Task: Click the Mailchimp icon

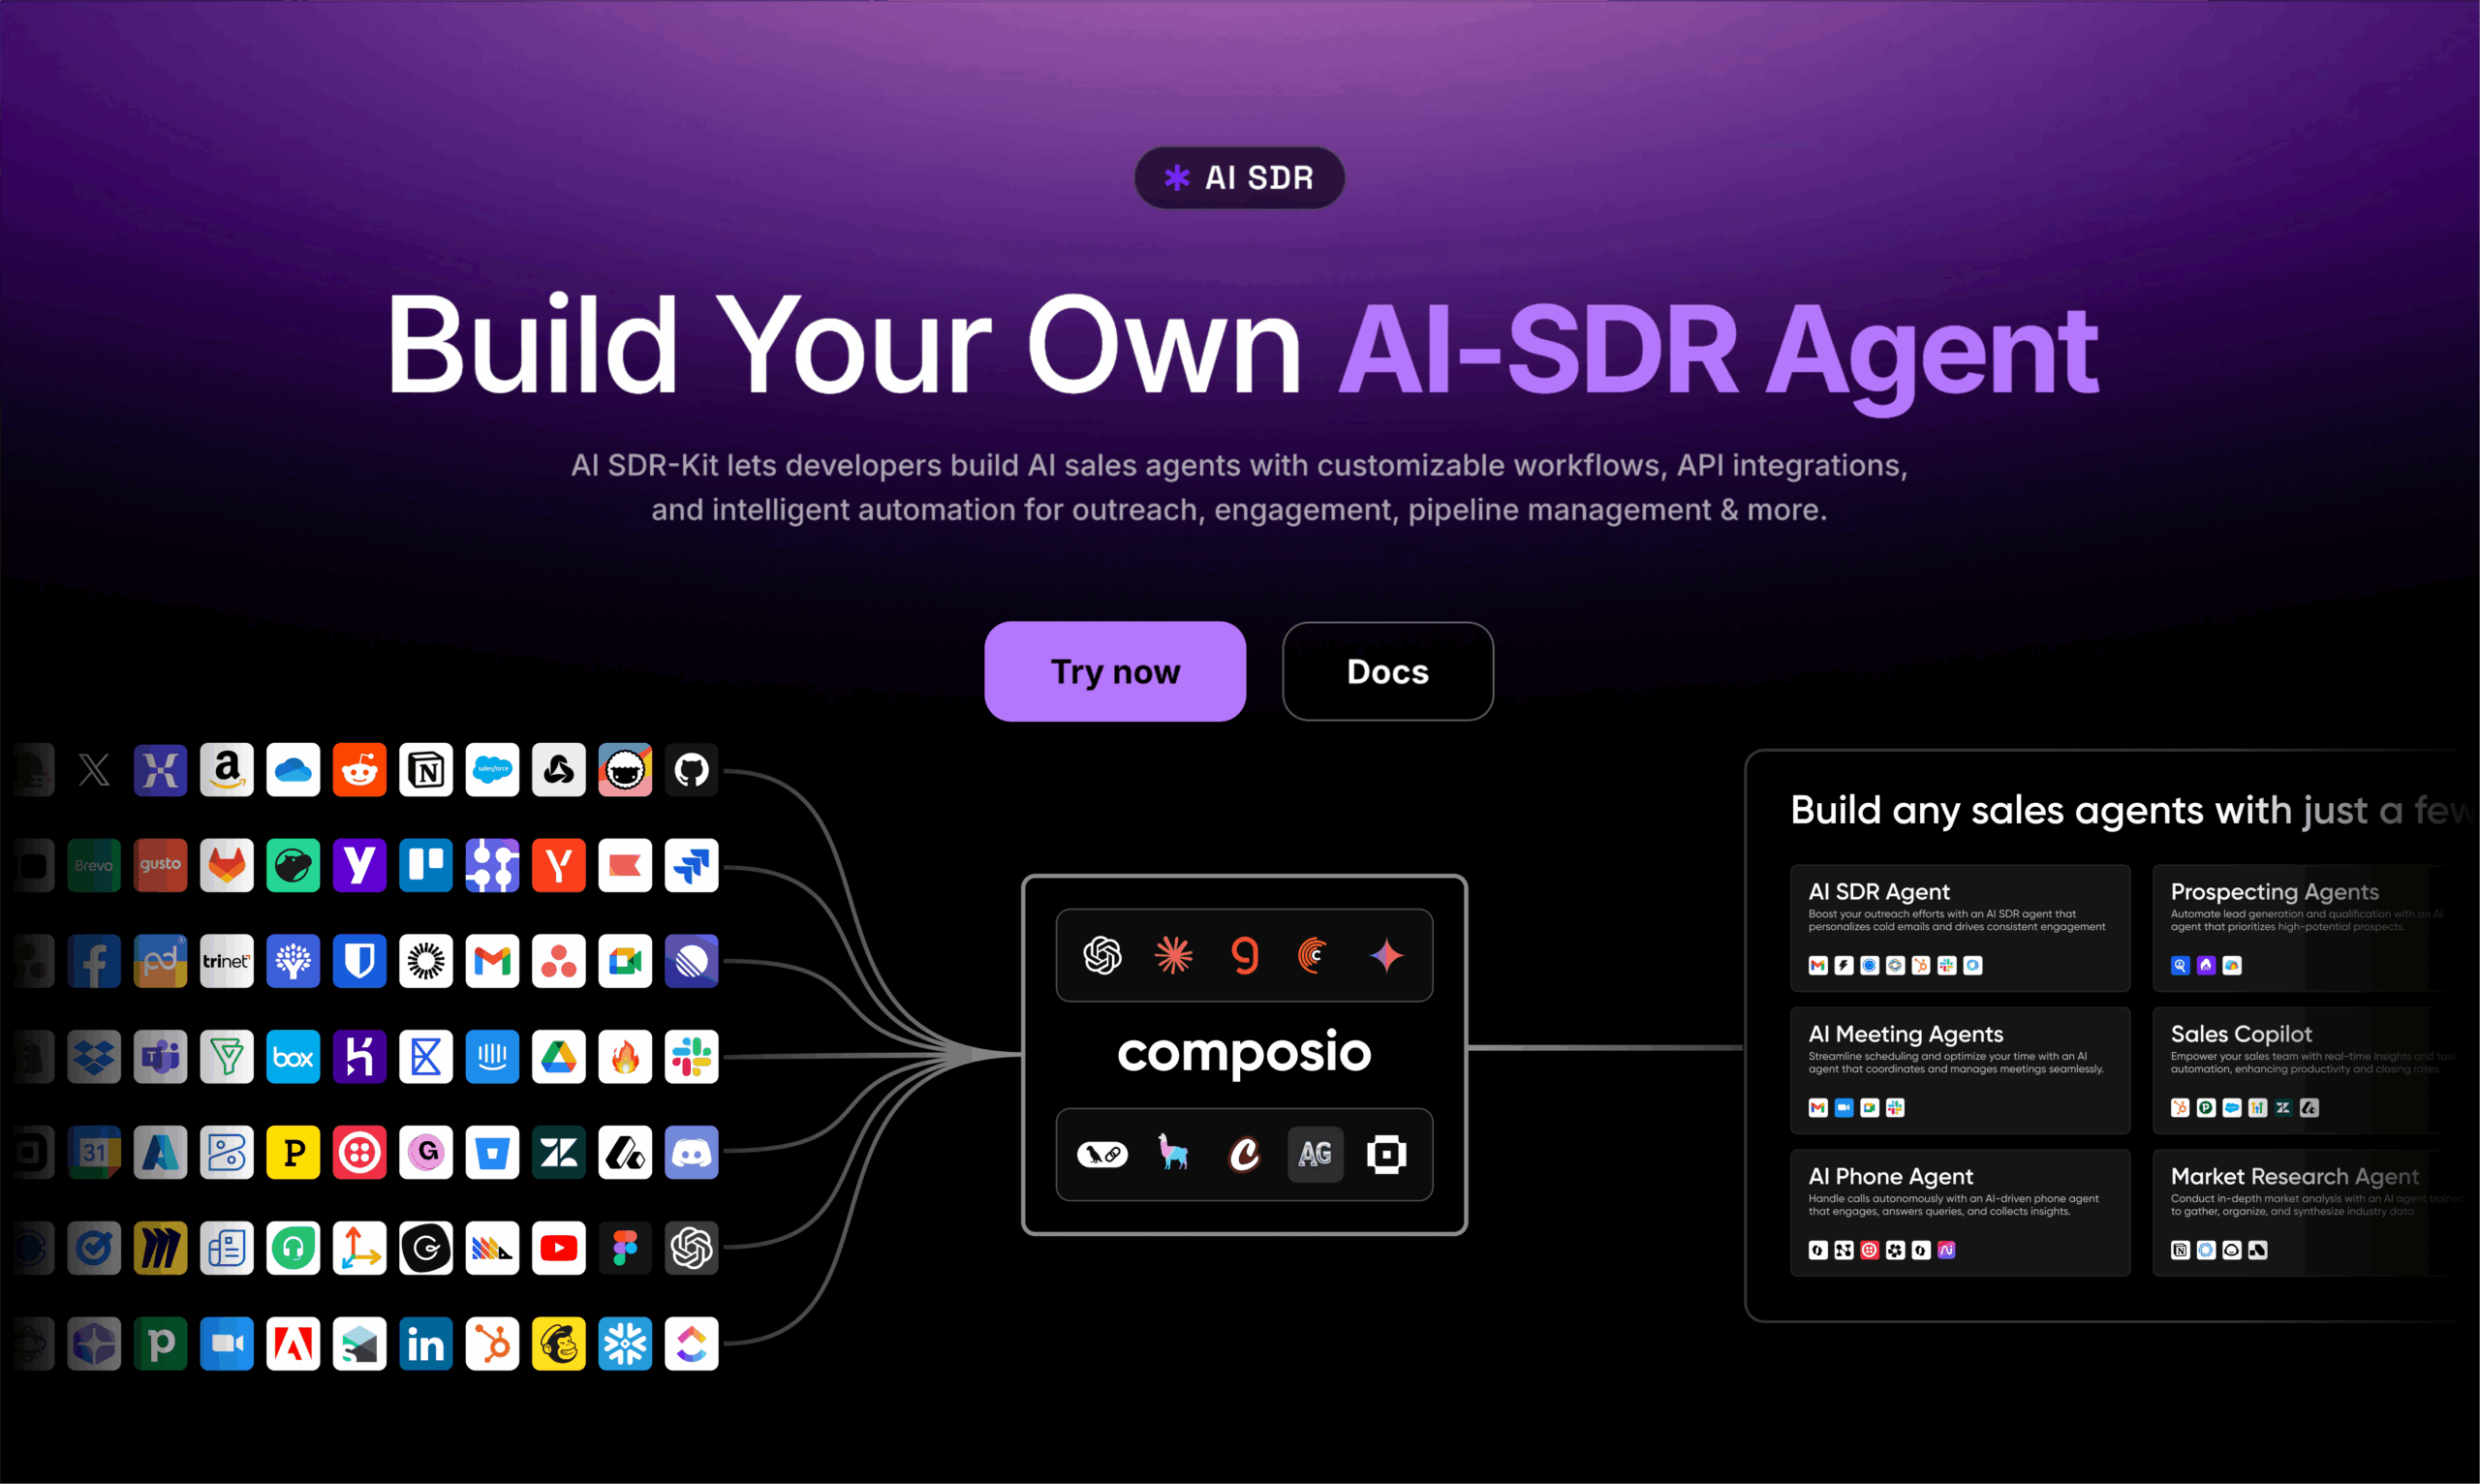Action: click(x=559, y=1344)
